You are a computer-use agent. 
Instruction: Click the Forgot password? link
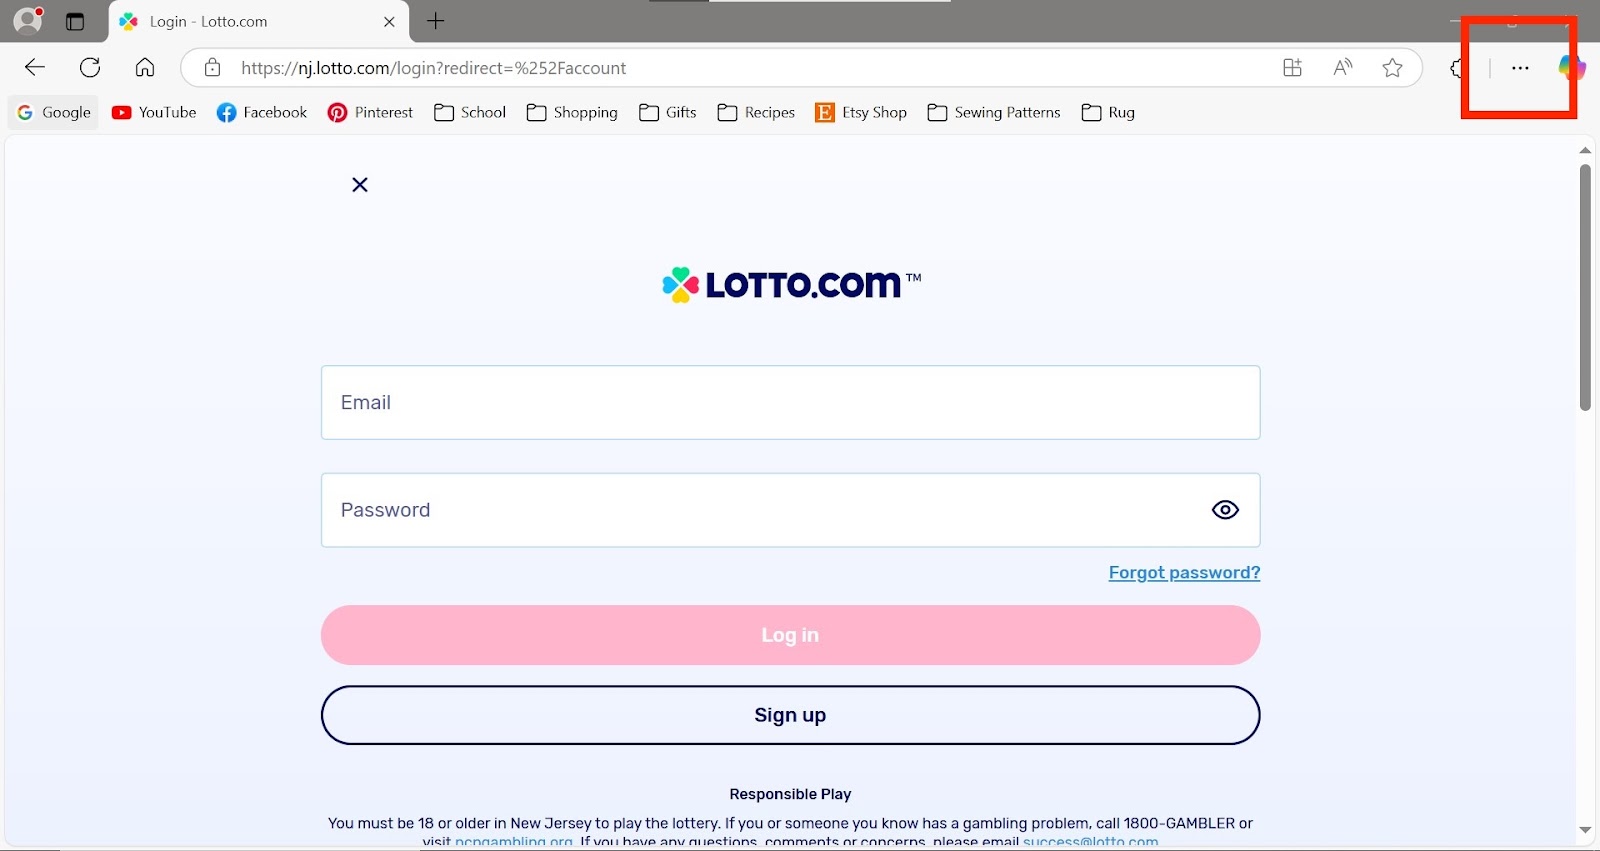(x=1184, y=573)
